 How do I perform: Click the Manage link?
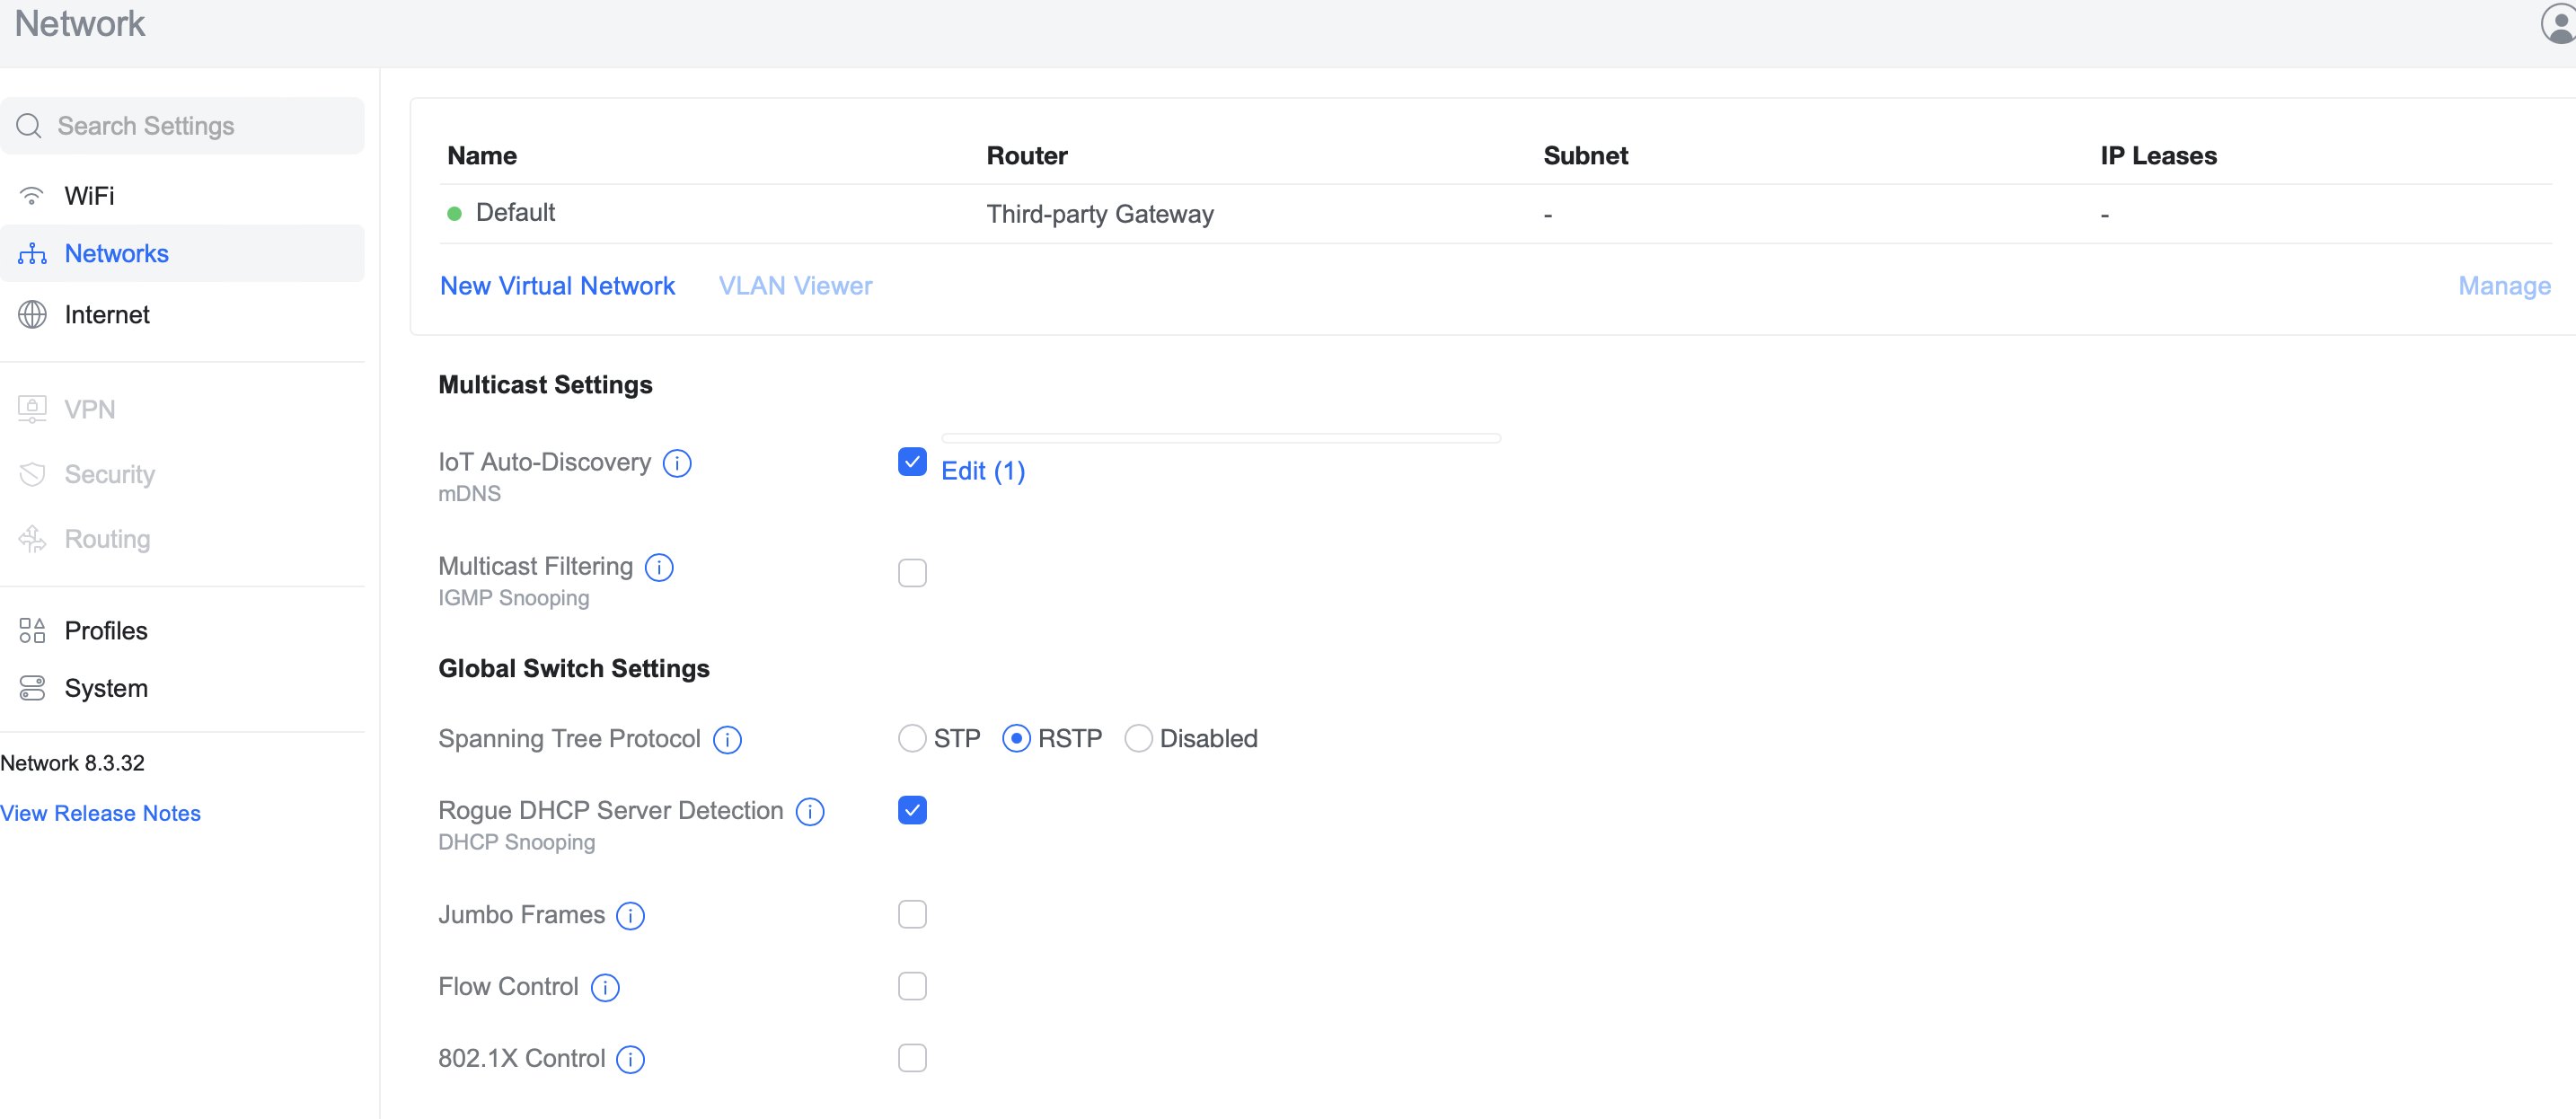(2504, 287)
